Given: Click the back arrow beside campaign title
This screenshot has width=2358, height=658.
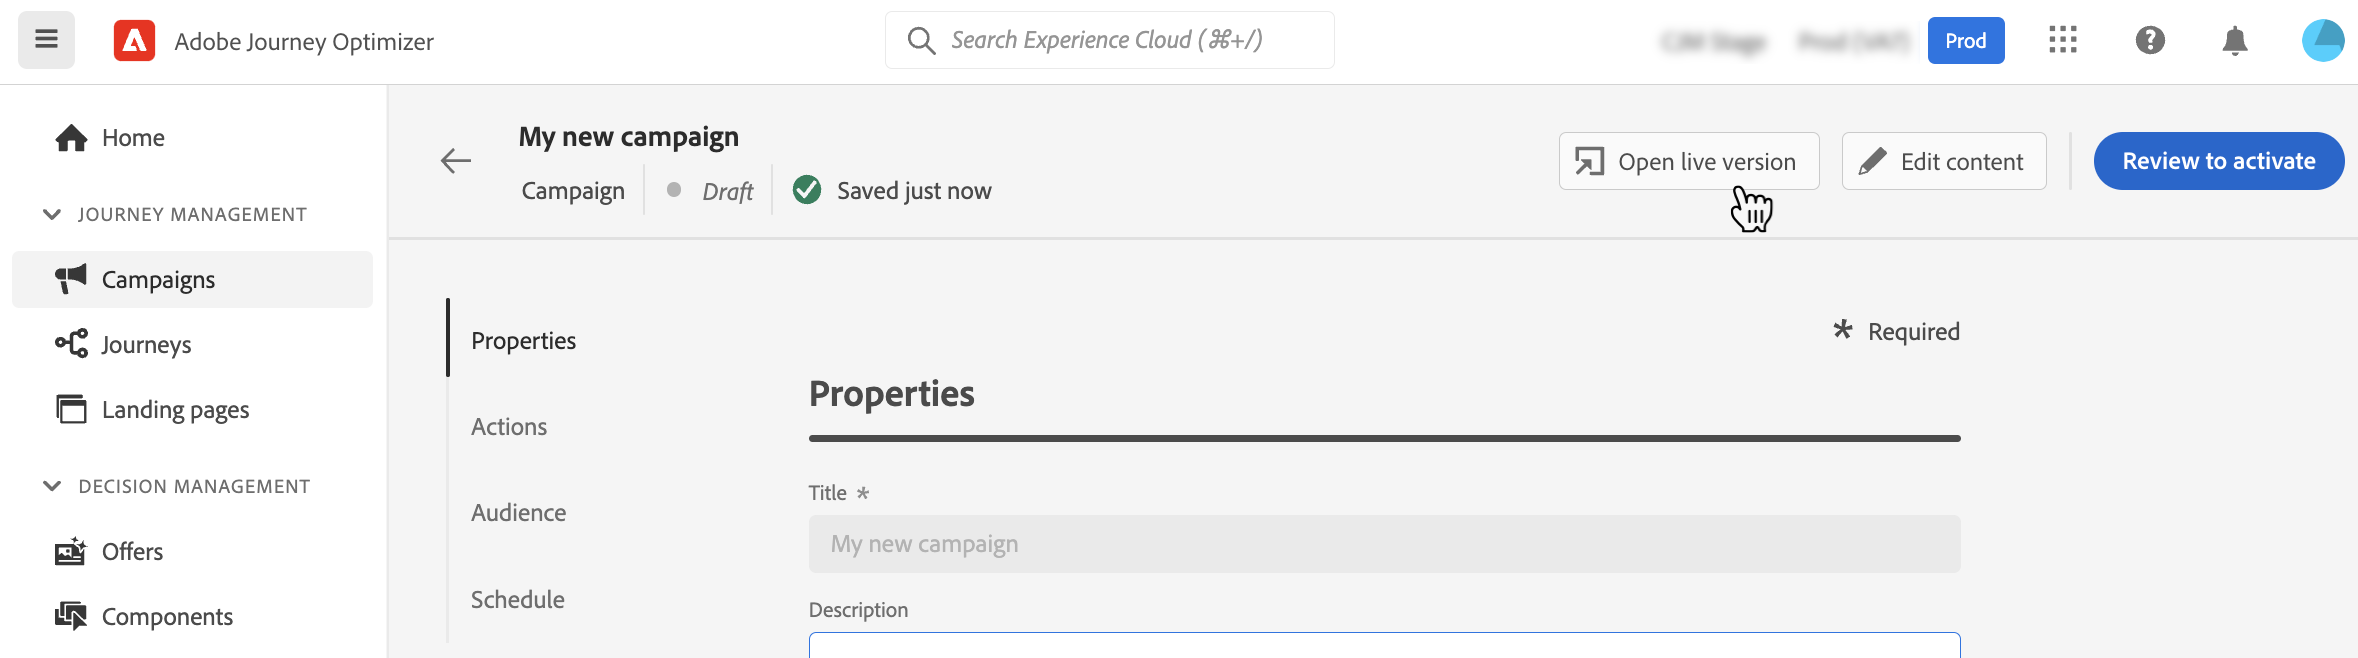Looking at the screenshot, I should coord(456,161).
